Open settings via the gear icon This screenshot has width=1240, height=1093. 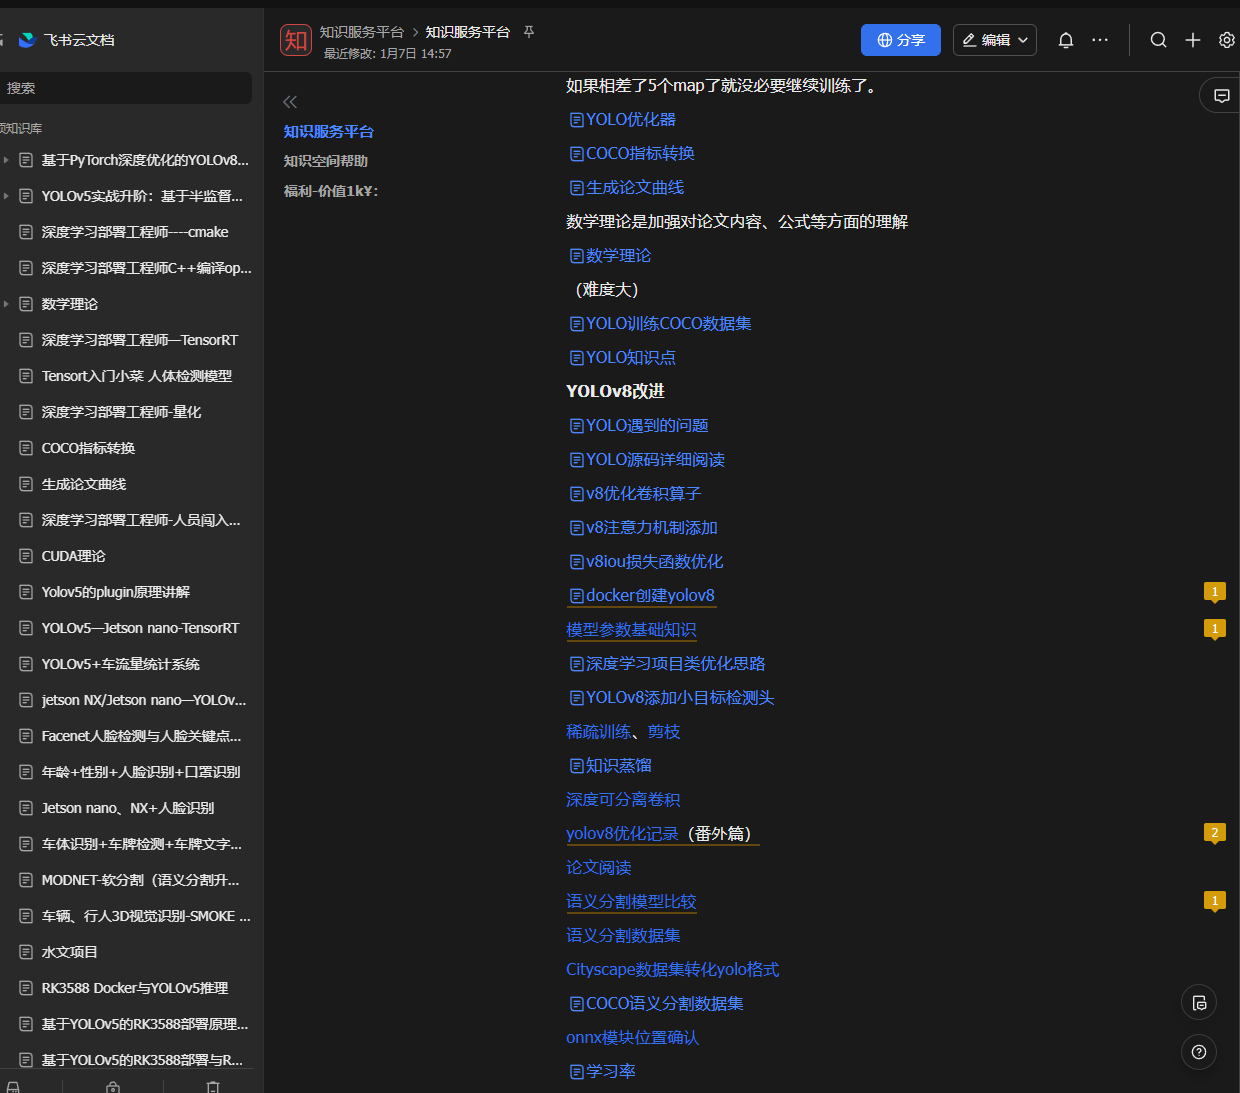point(1226,40)
